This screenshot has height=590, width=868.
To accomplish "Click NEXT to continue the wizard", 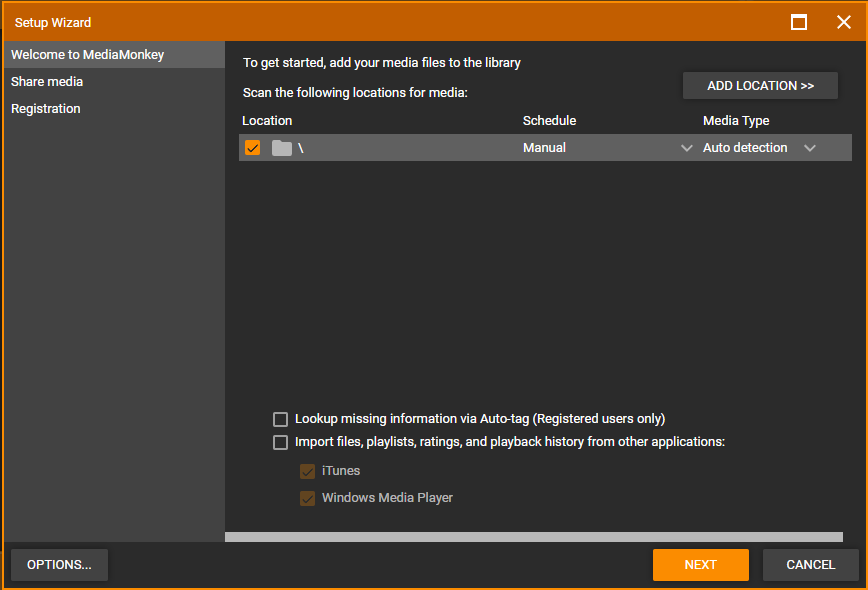I will [700, 565].
